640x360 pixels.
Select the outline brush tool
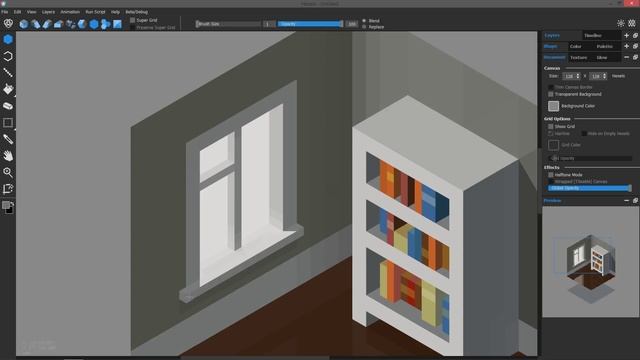8,56
